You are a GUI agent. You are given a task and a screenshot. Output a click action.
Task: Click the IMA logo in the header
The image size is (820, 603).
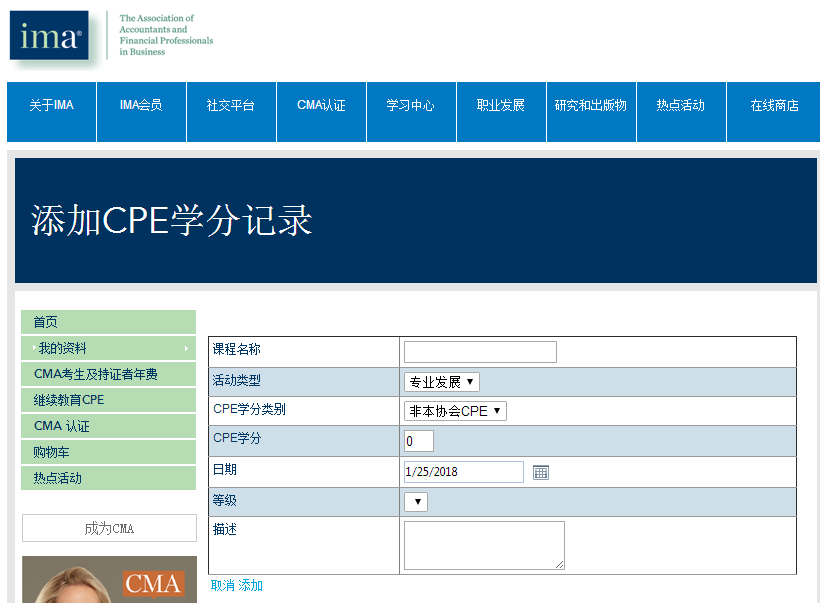[49, 34]
